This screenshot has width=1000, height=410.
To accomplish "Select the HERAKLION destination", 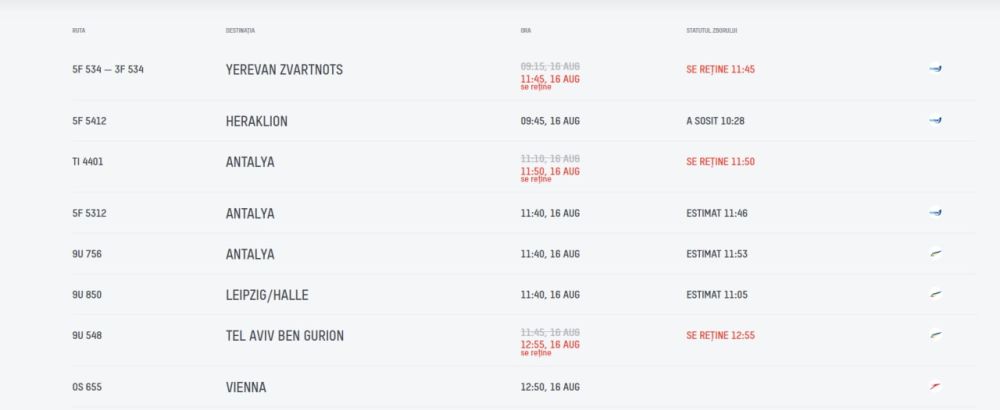I will (257, 121).
